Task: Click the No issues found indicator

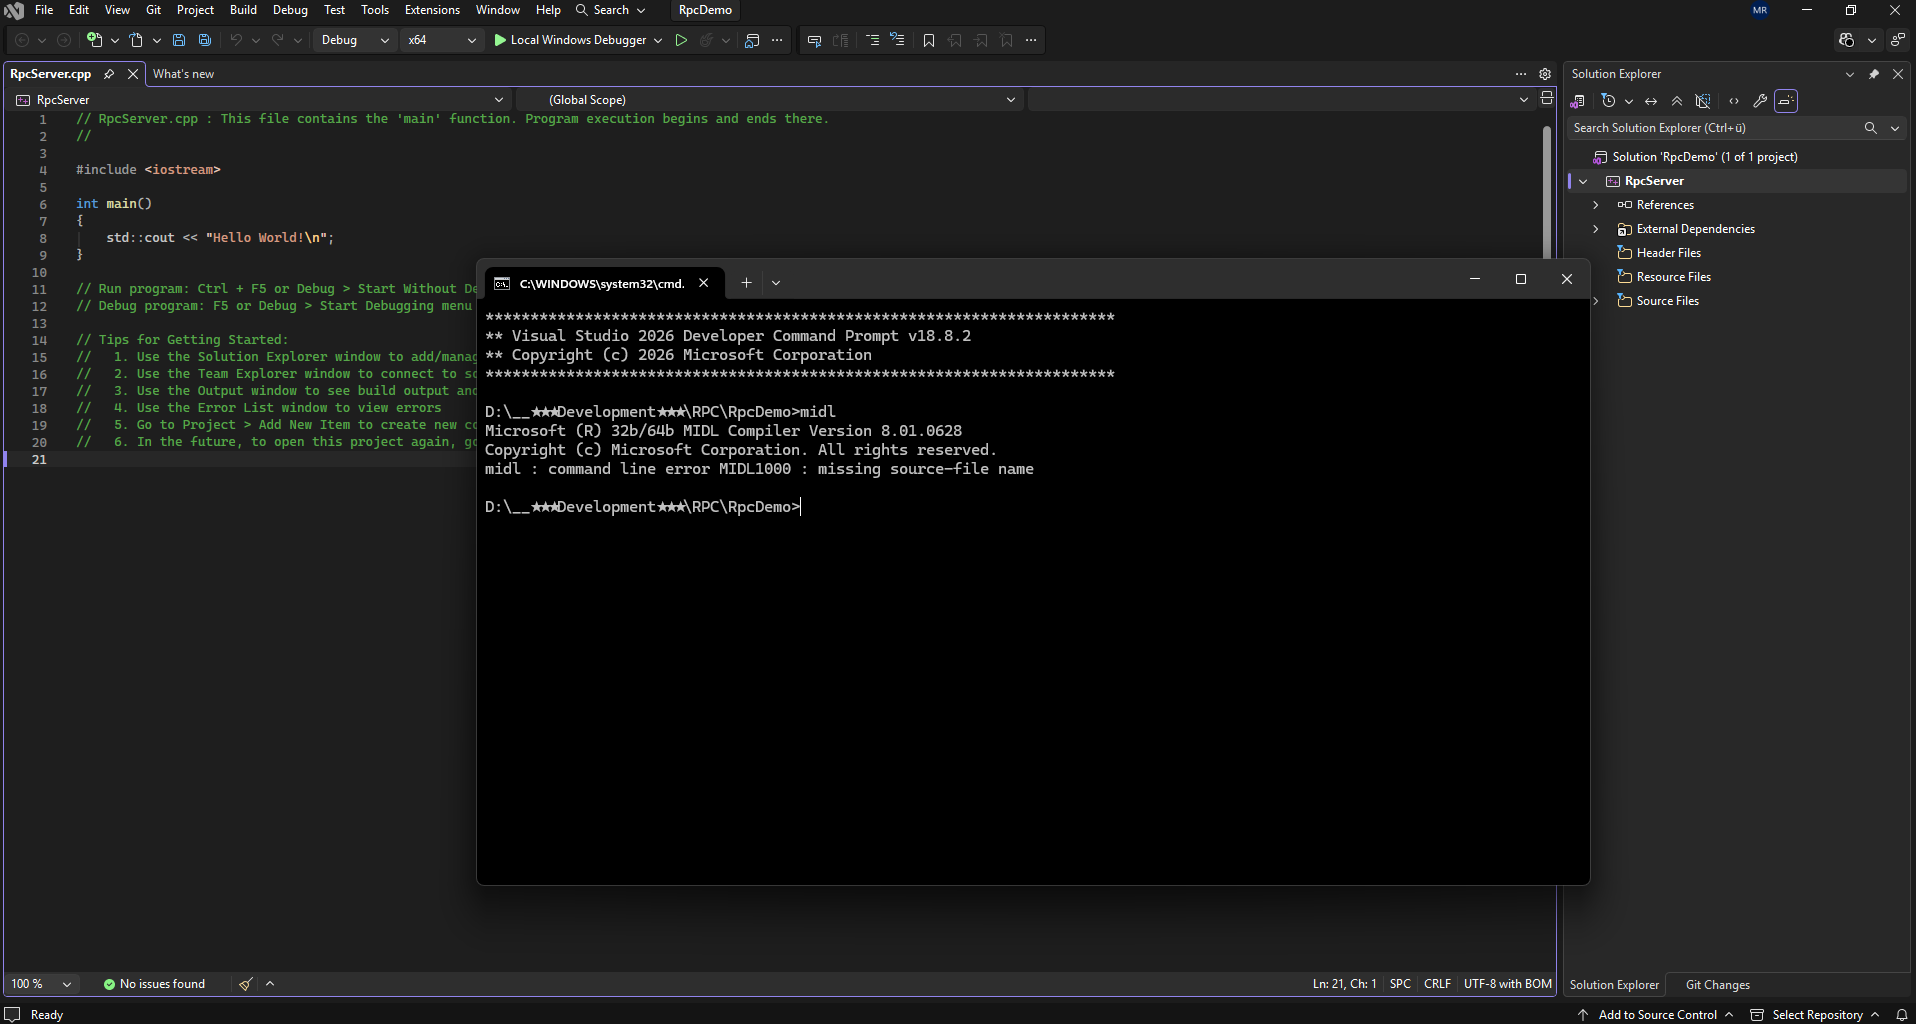Action: [154, 984]
